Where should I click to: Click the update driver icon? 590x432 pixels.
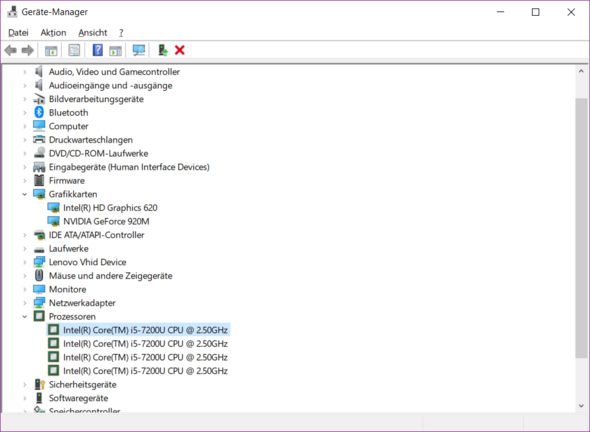[163, 50]
